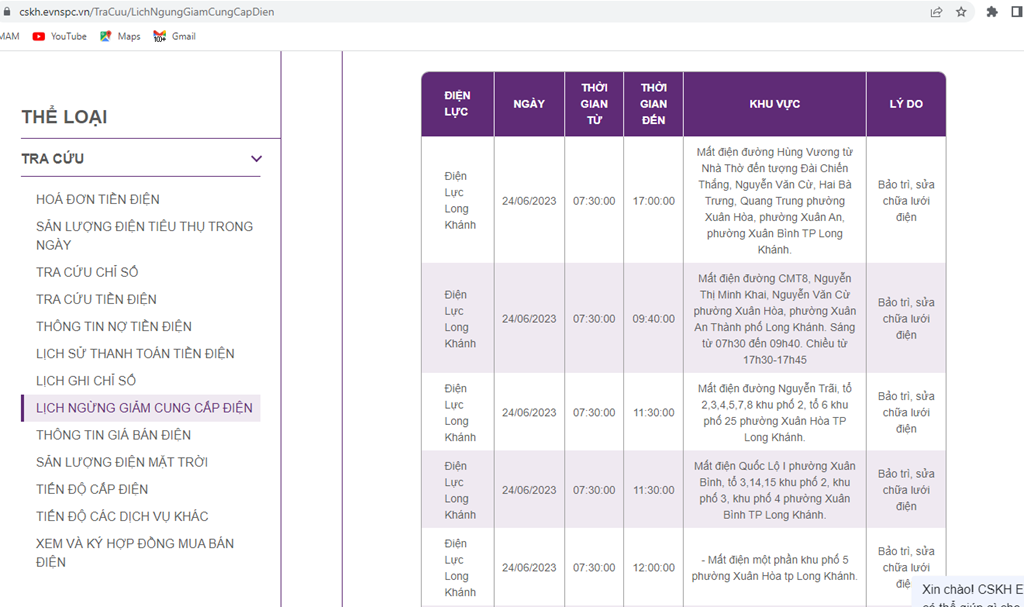Open the Gmail bookmark
The height and width of the screenshot is (607, 1024).
tap(174, 36)
